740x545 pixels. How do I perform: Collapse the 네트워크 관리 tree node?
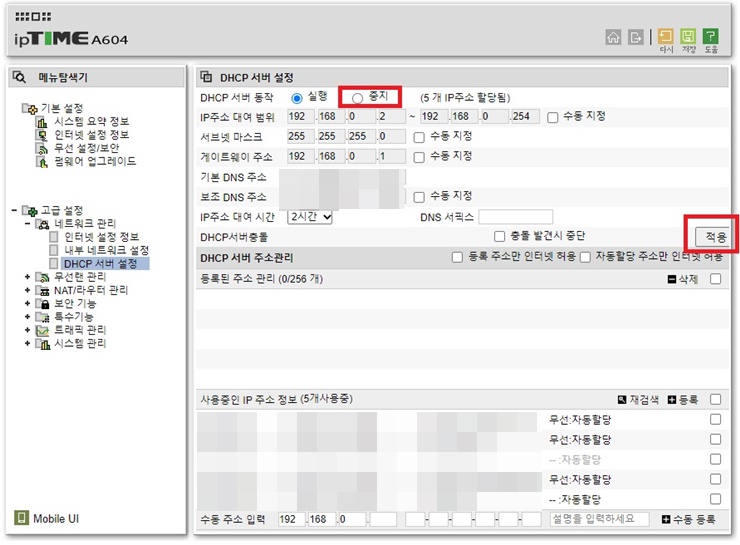27,224
